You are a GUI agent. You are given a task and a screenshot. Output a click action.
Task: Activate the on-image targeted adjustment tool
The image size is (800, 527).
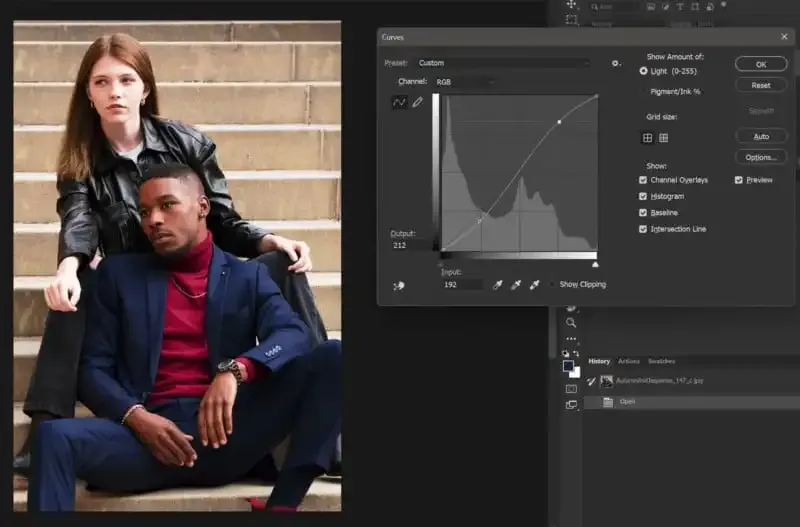click(399, 286)
